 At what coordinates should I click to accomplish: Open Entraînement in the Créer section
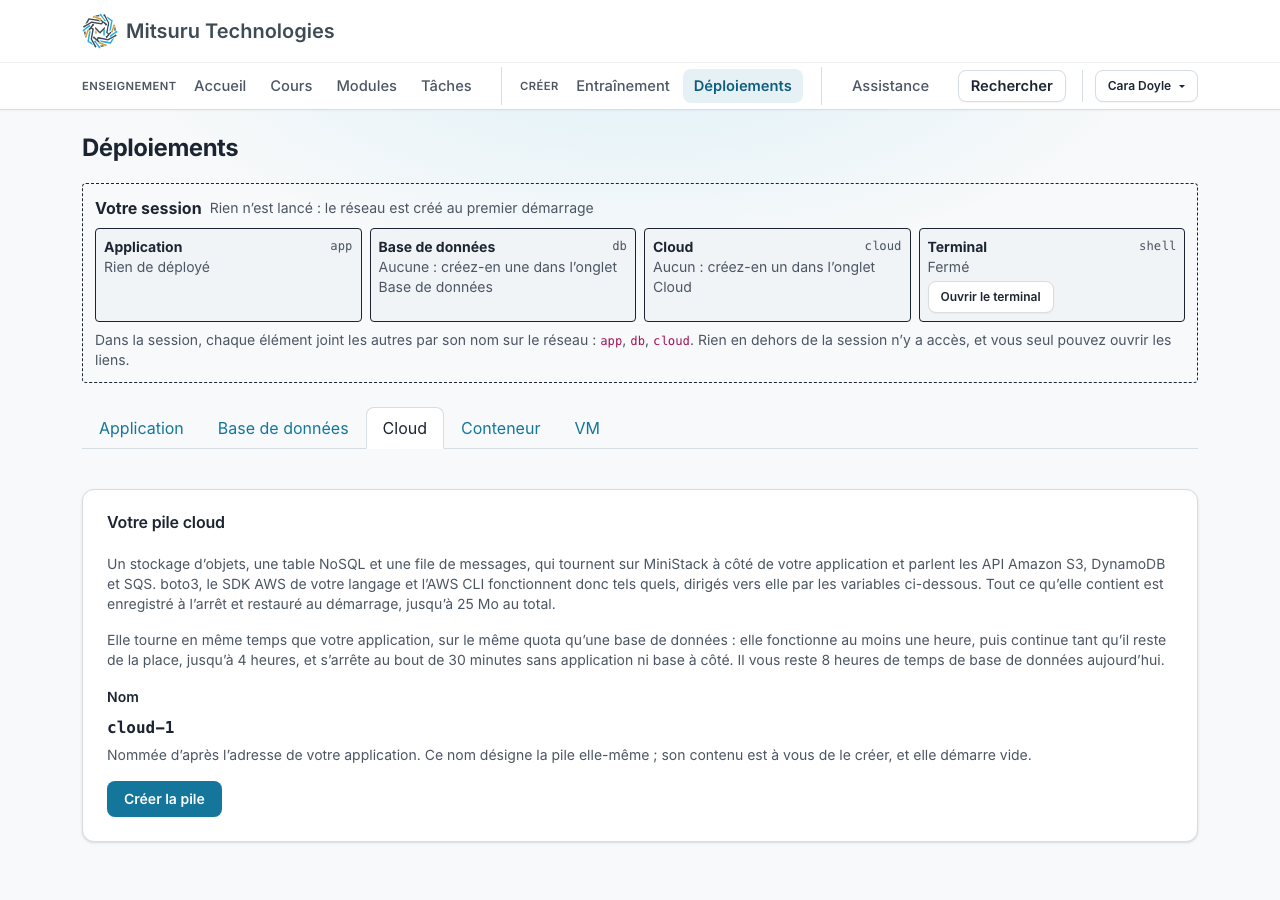click(x=623, y=86)
